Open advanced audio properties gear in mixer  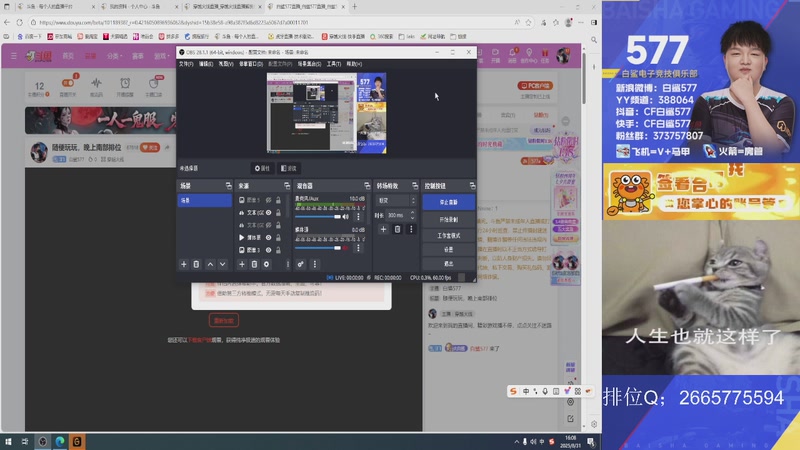point(301,264)
